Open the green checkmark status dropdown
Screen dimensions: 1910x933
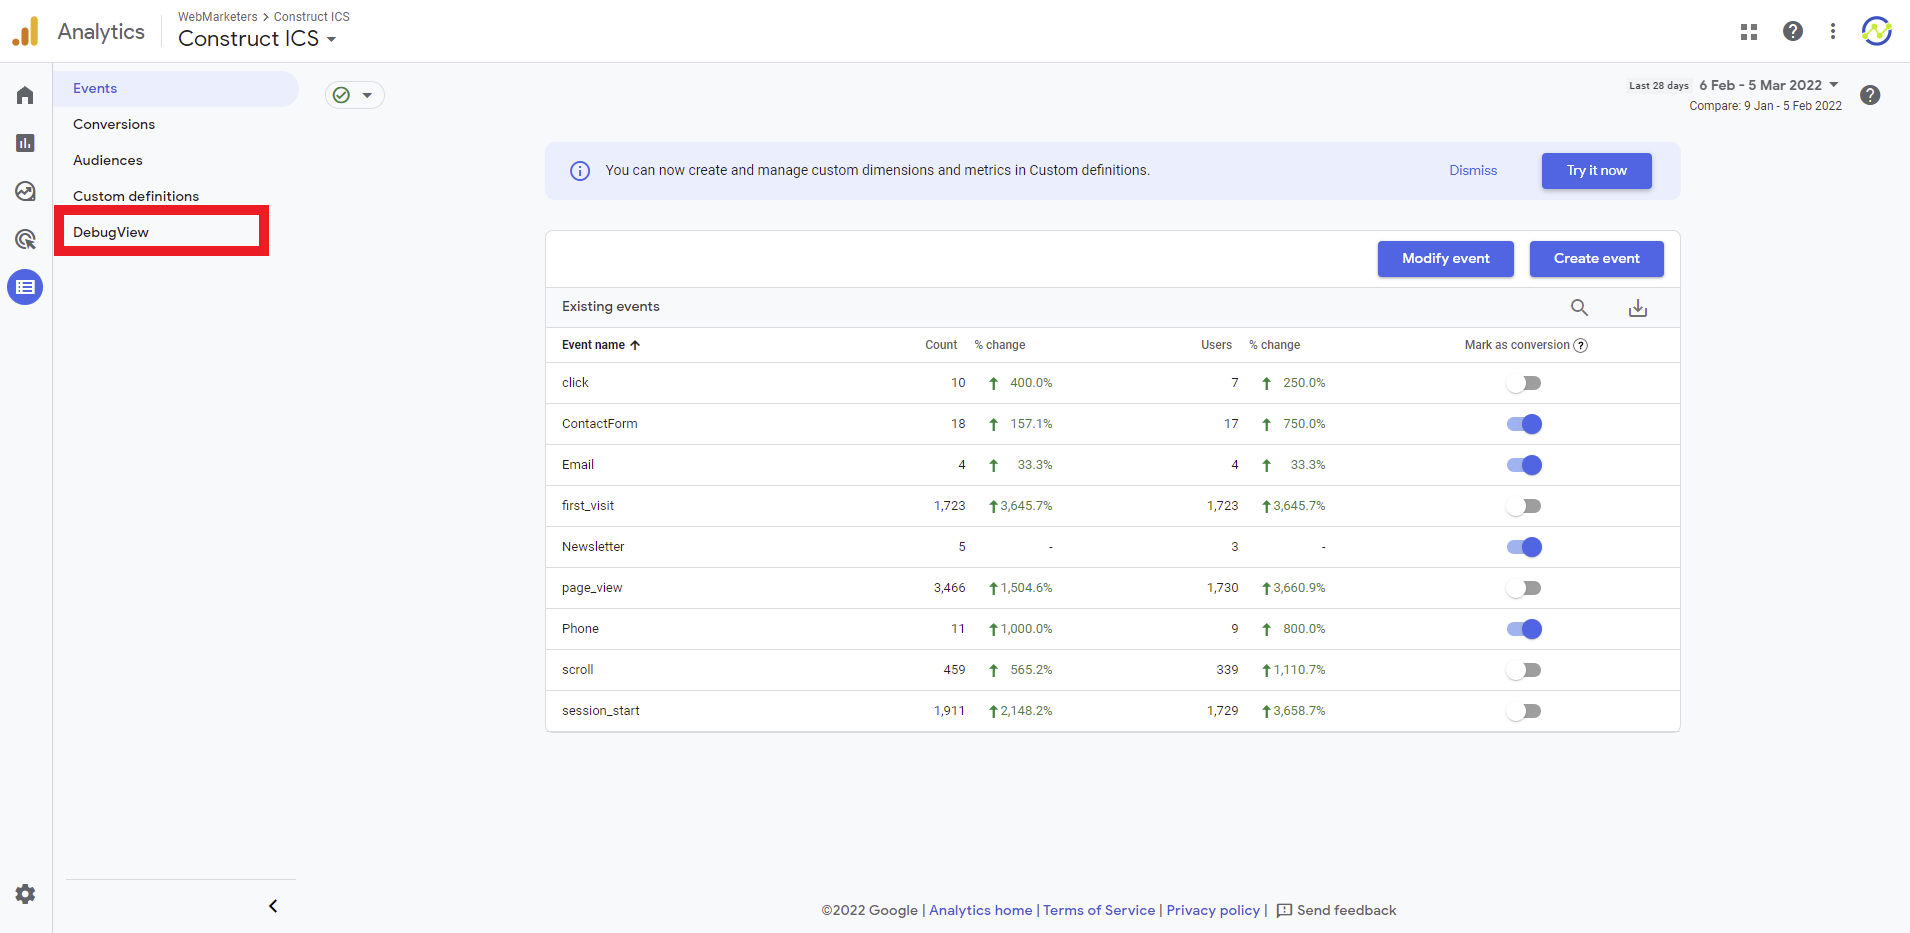pos(354,95)
